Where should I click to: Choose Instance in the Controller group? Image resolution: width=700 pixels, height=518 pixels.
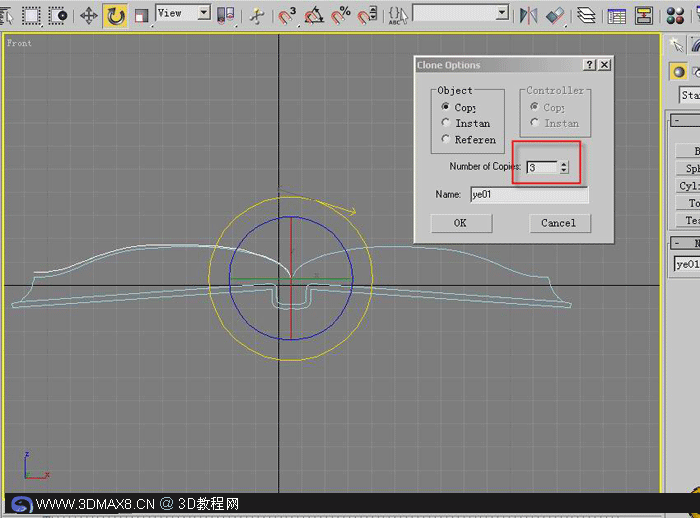(534, 123)
